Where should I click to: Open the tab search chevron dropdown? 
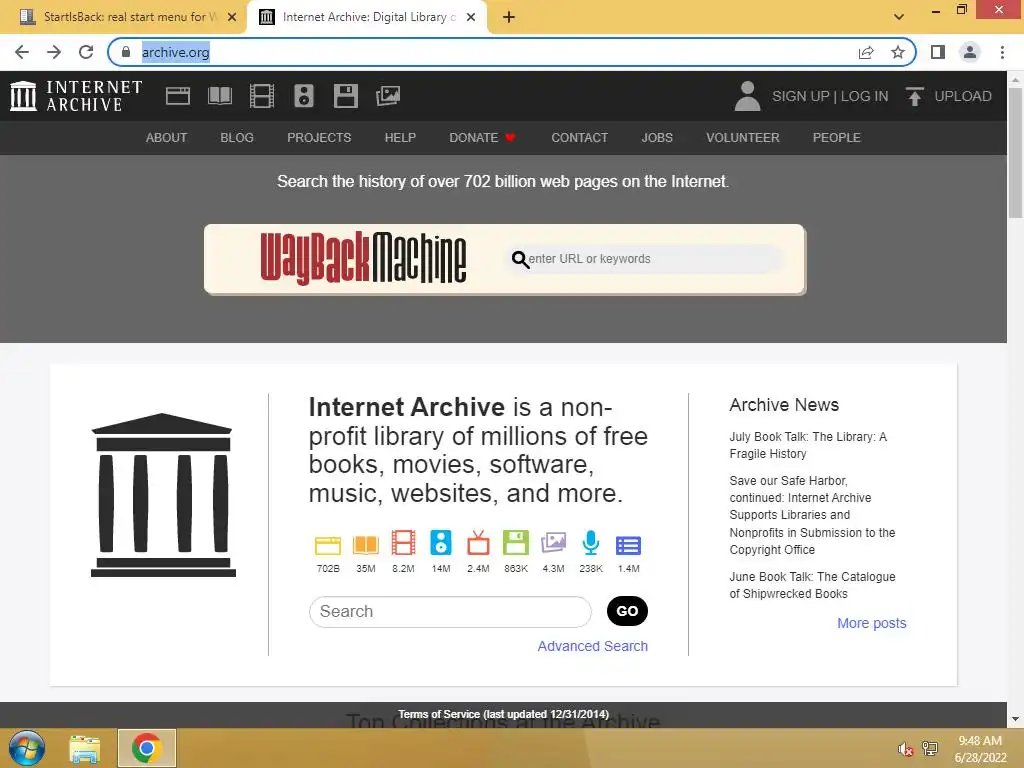point(899,17)
